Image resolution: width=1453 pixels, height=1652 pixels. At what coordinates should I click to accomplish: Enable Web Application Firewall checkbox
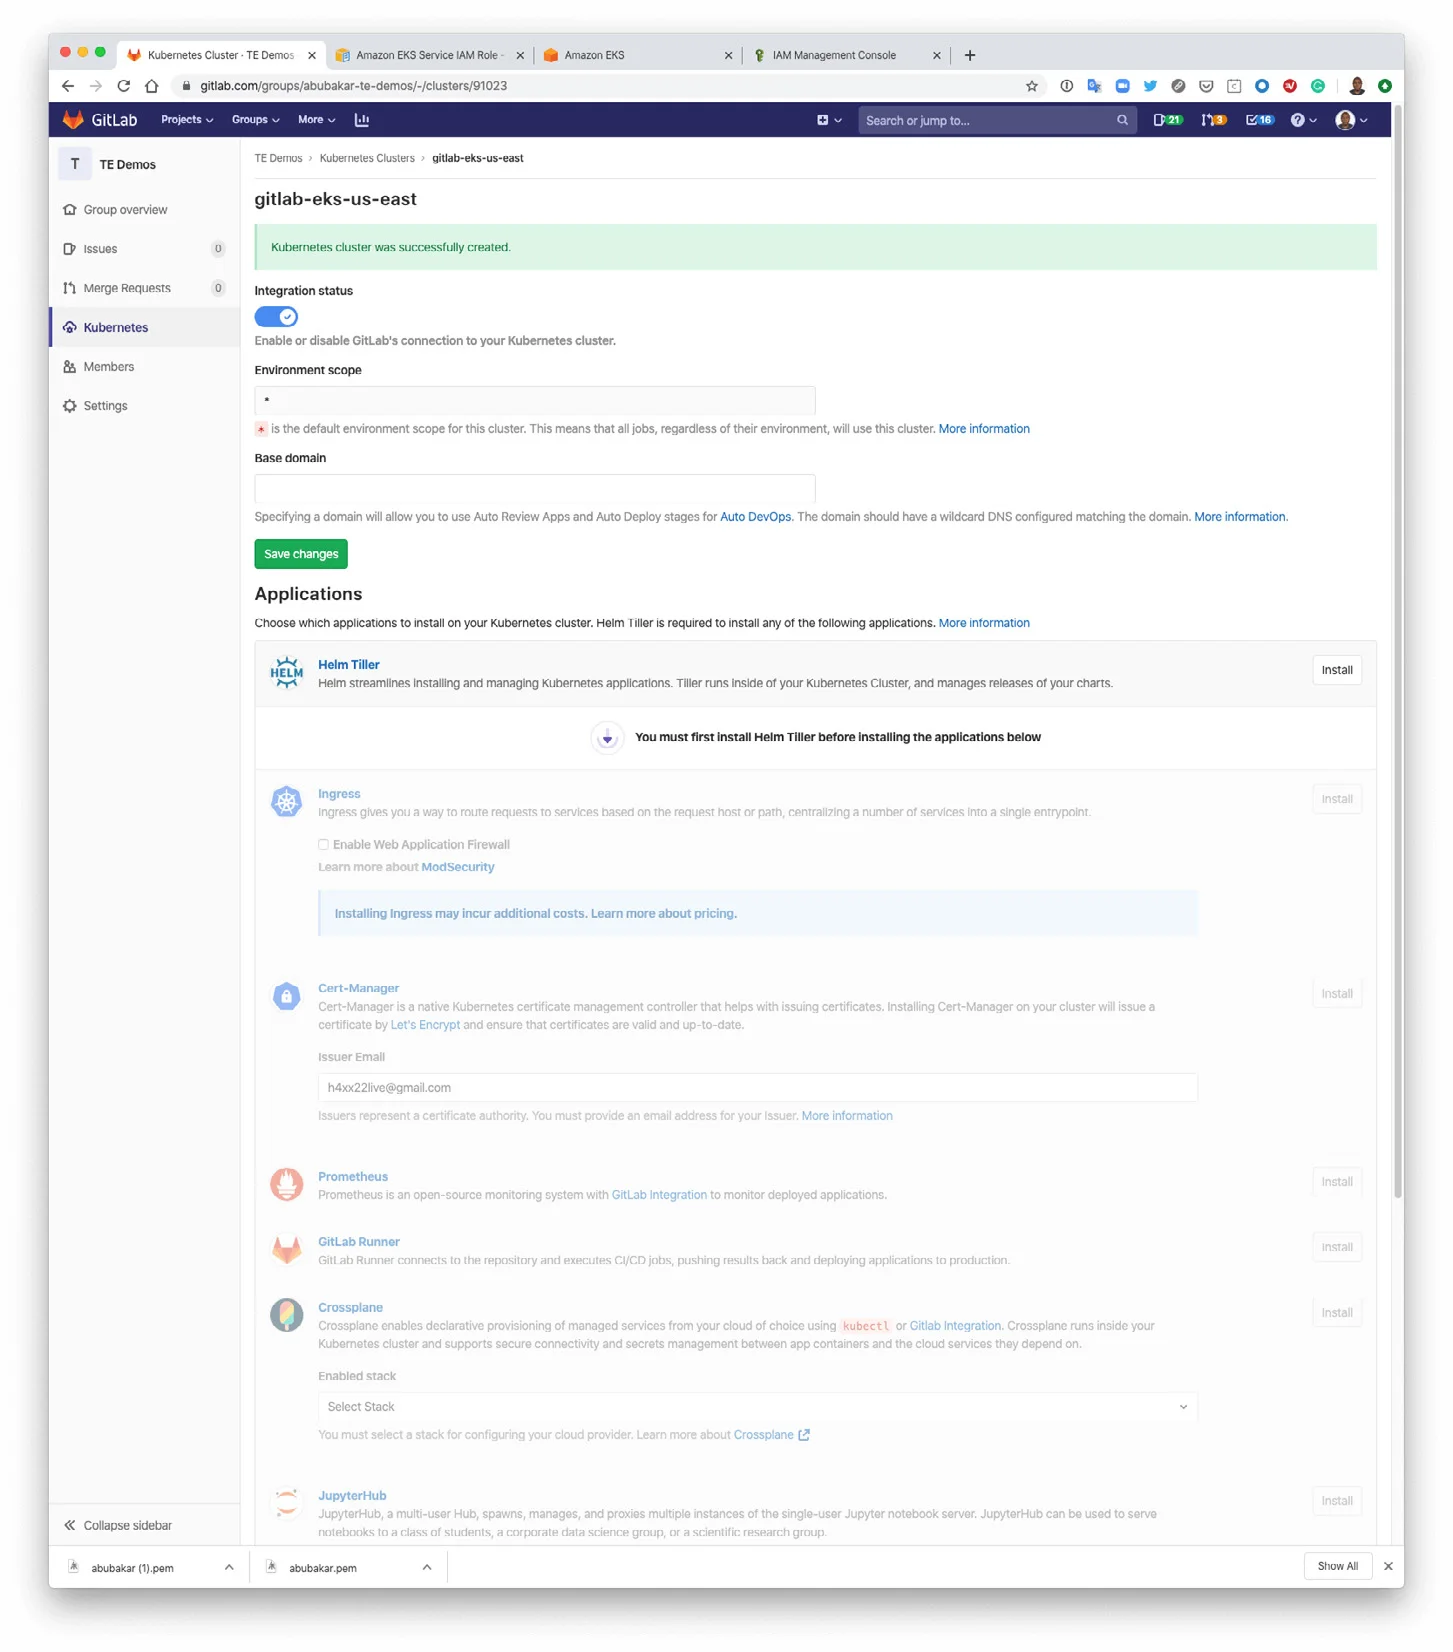(323, 845)
